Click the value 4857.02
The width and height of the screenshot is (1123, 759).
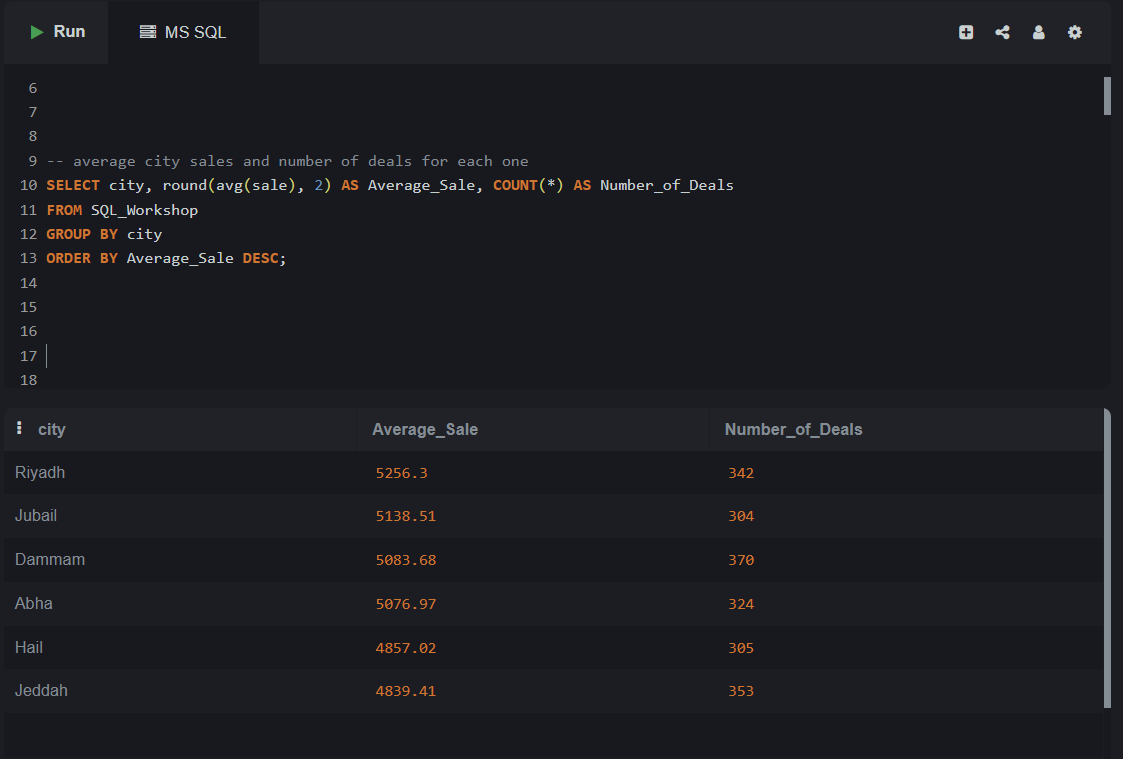click(x=406, y=648)
